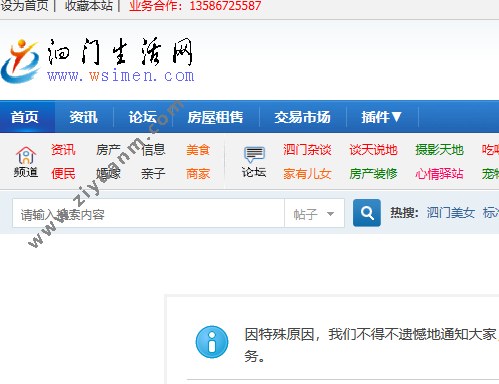499x384 pixels.
Task: Click the 设为首页 link at top
Action: pos(24,5)
